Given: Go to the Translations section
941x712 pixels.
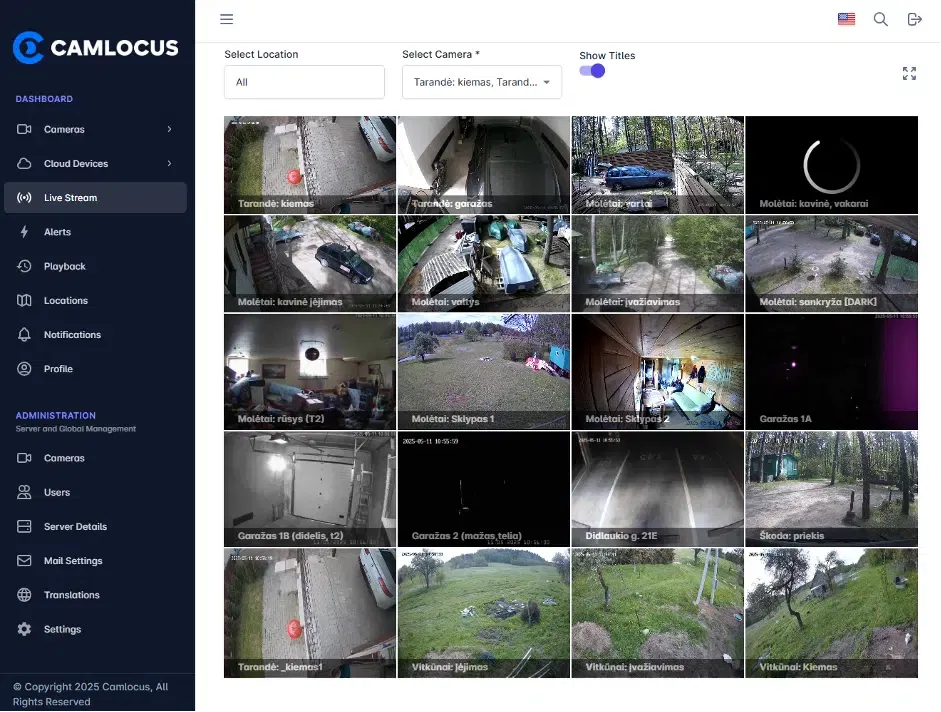Looking at the screenshot, I should coord(22,594).
